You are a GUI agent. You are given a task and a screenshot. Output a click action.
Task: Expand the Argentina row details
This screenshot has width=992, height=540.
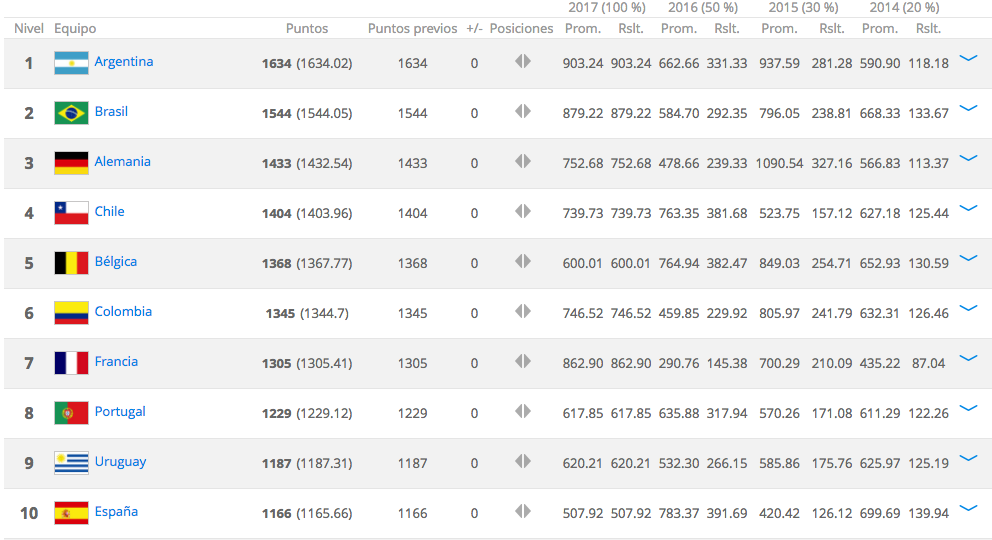pyautogui.click(x=967, y=59)
